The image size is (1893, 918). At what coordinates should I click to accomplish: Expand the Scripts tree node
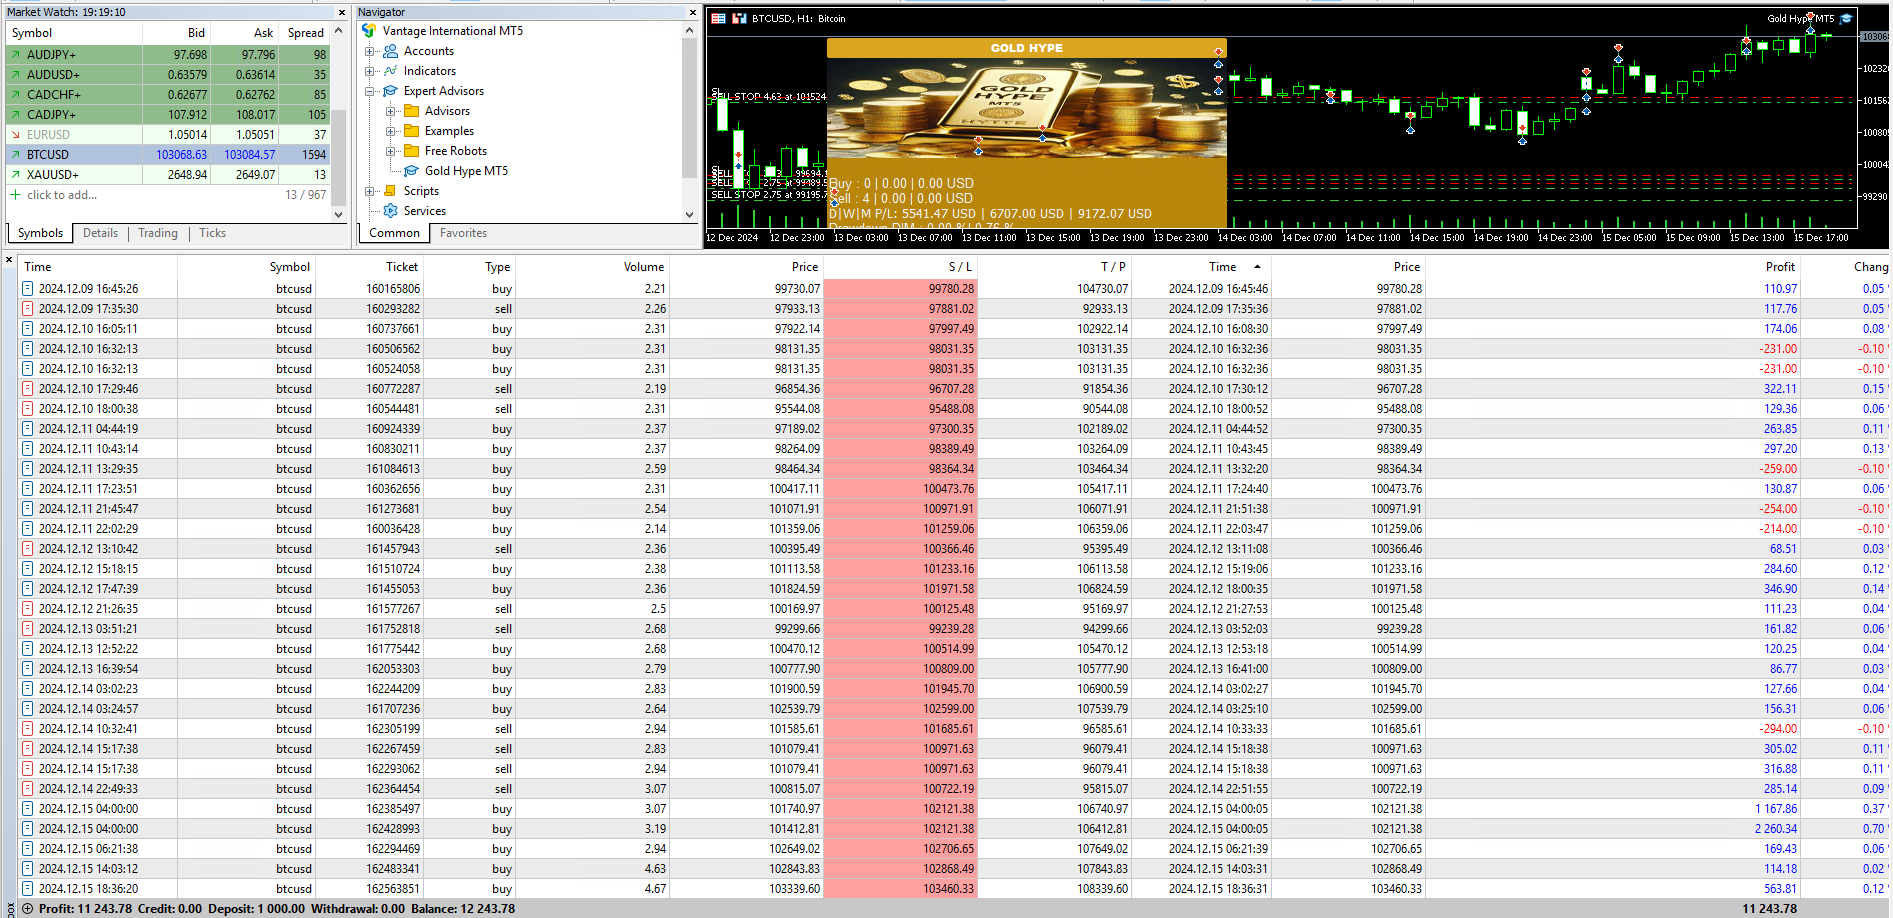click(369, 191)
